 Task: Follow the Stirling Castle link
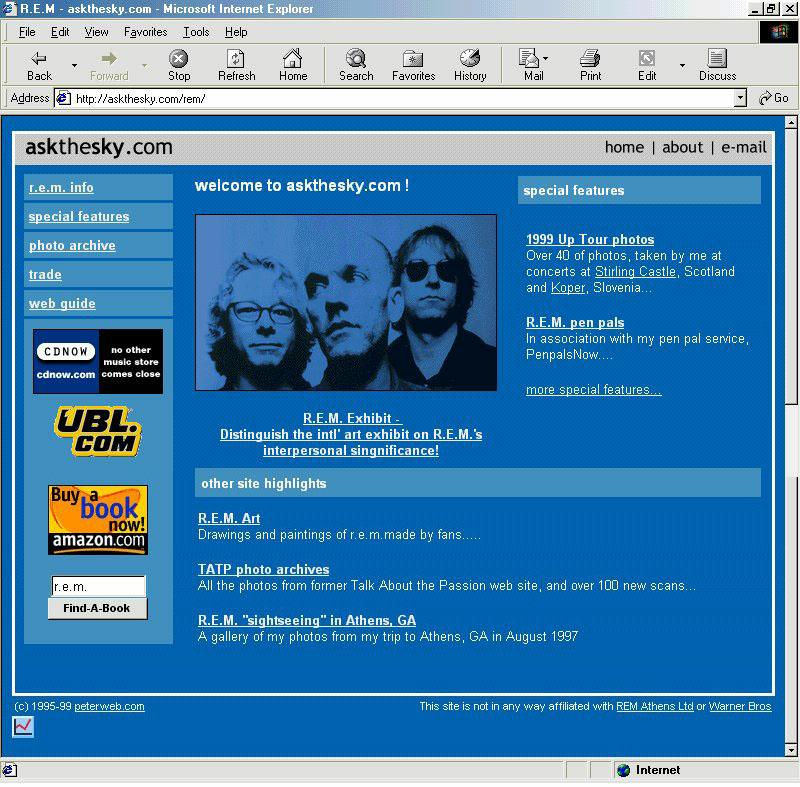(x=636, y=271)
